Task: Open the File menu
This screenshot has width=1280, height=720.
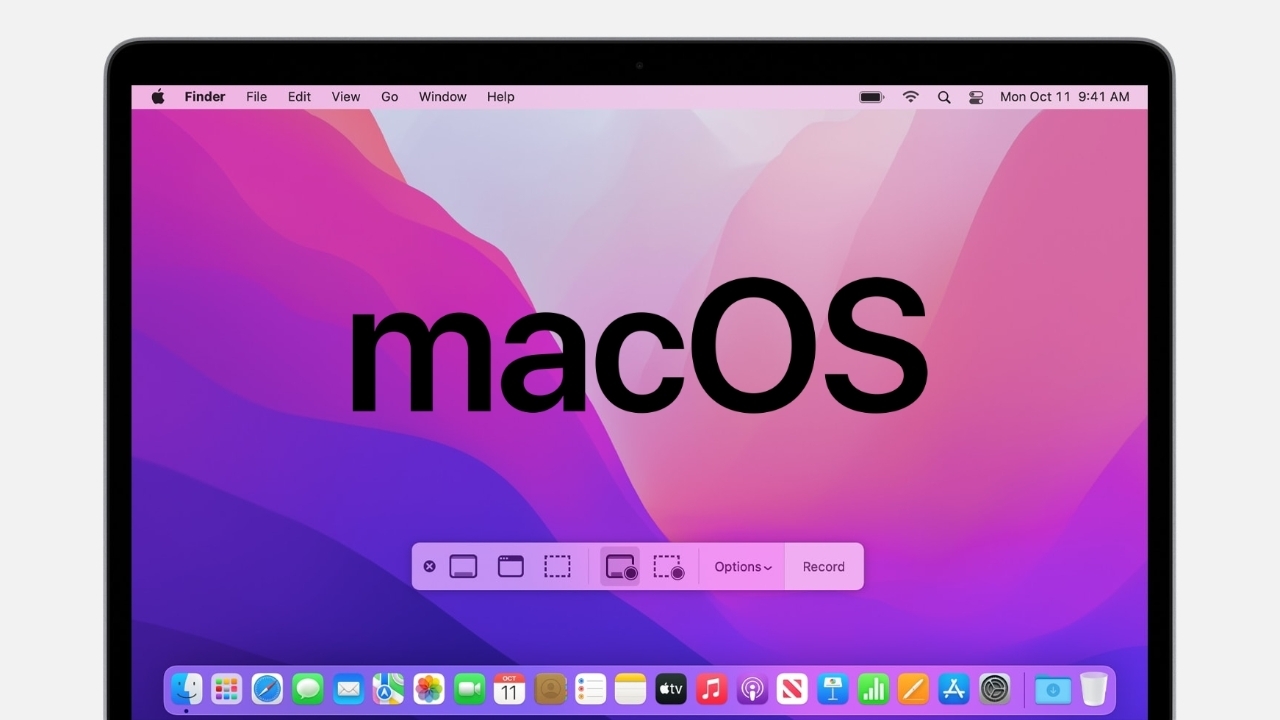Action: 256,97
